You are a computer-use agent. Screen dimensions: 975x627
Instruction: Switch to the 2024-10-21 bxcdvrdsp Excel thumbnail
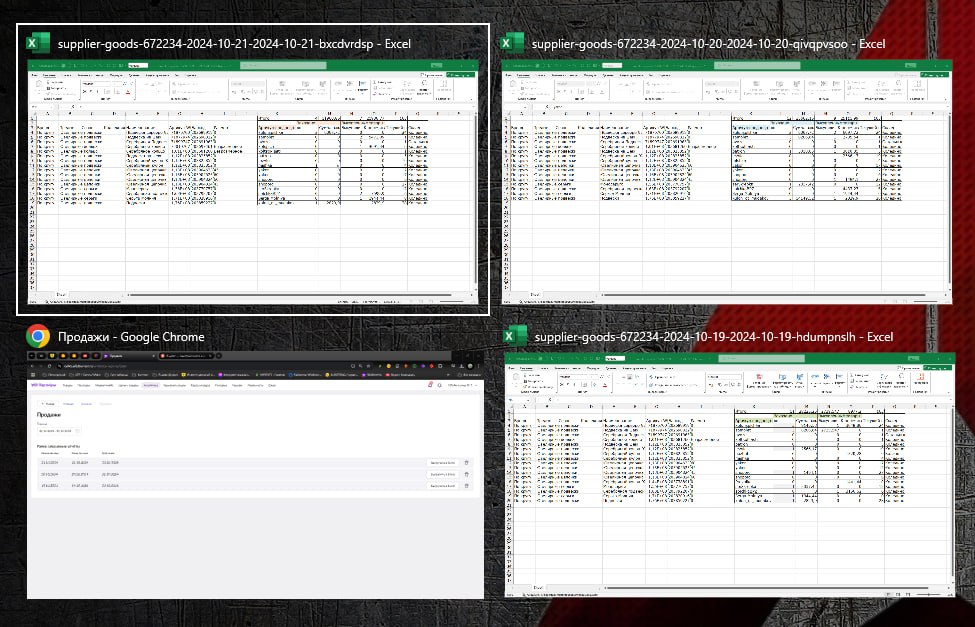click(253, 183)
